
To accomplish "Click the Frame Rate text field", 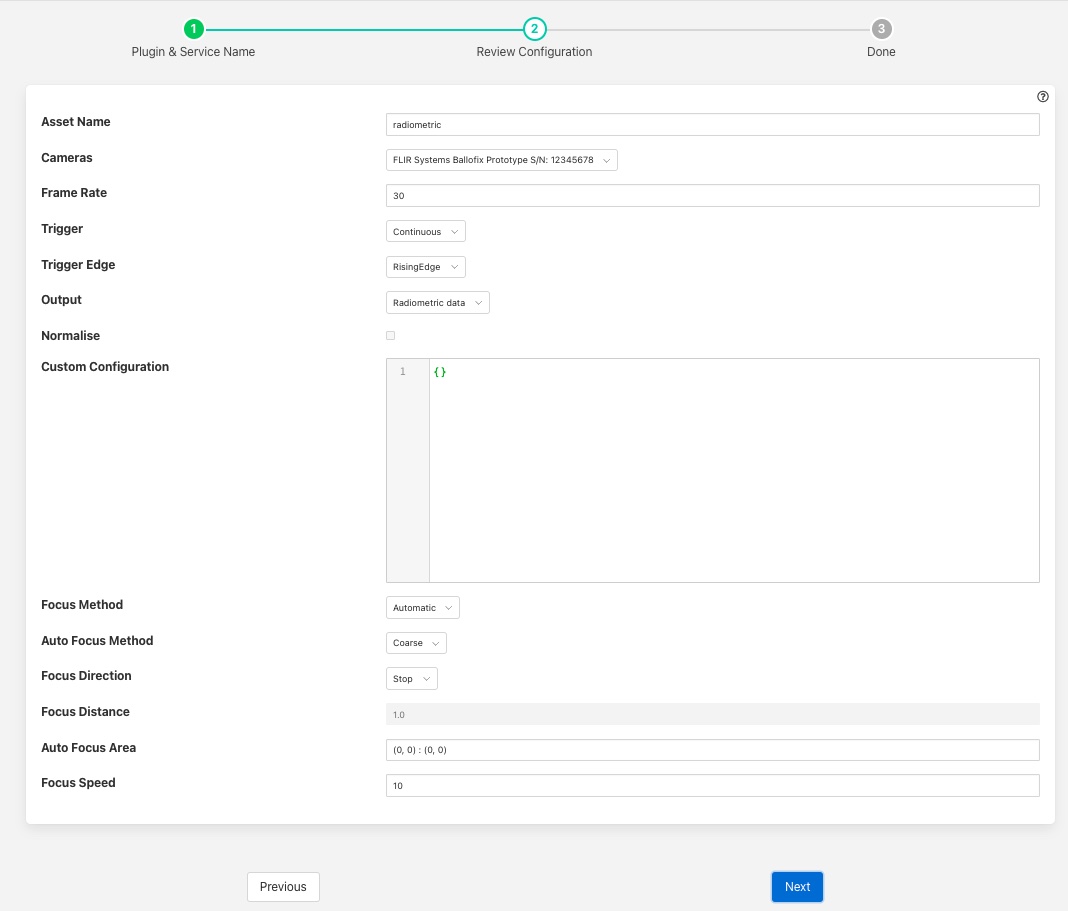I will (x=712, y=196).
